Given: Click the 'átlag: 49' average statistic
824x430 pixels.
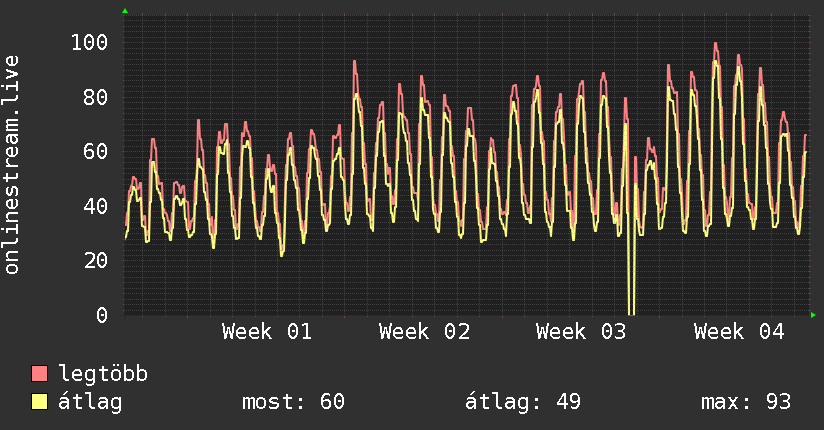Looking at the screenshot, I should pos(523,402).
